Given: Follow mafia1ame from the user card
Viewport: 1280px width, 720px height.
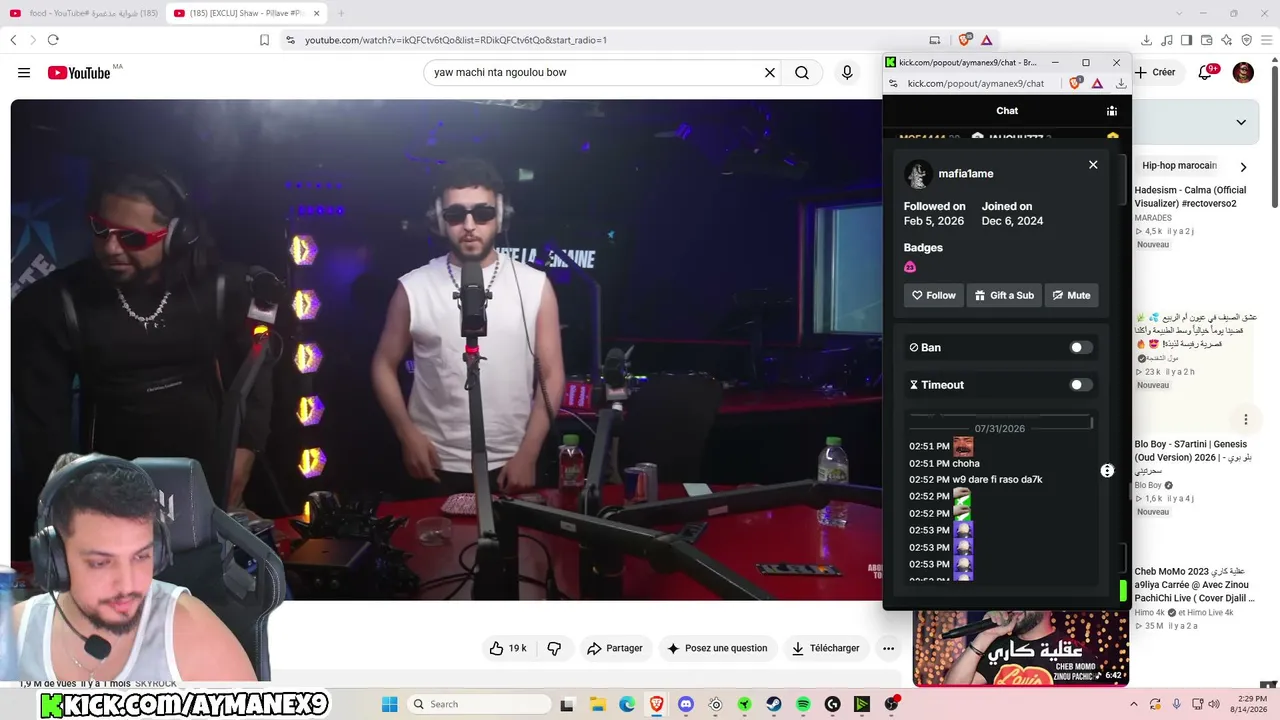Looking at the screenshot, I should pyautogui.click(x=934, y=295).
